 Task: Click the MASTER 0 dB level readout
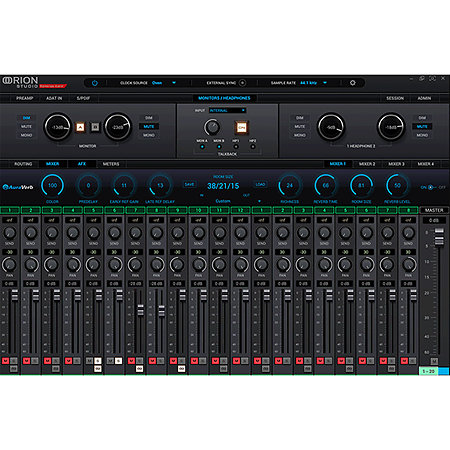click(x=434, y=220)
